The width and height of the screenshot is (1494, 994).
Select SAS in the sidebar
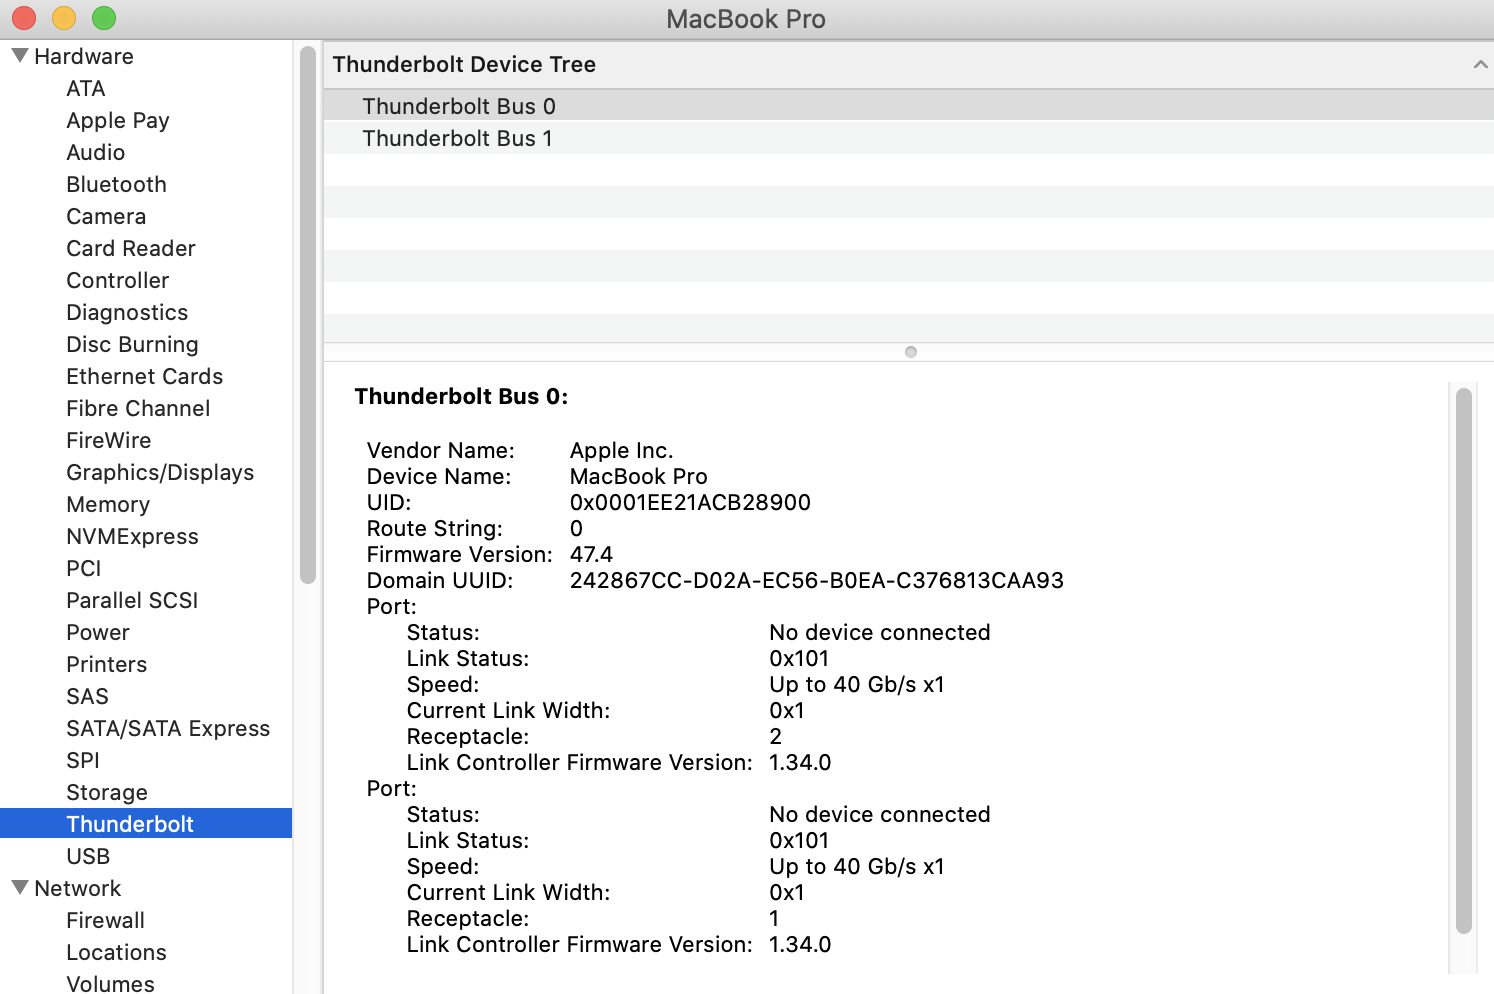point(88,696)
